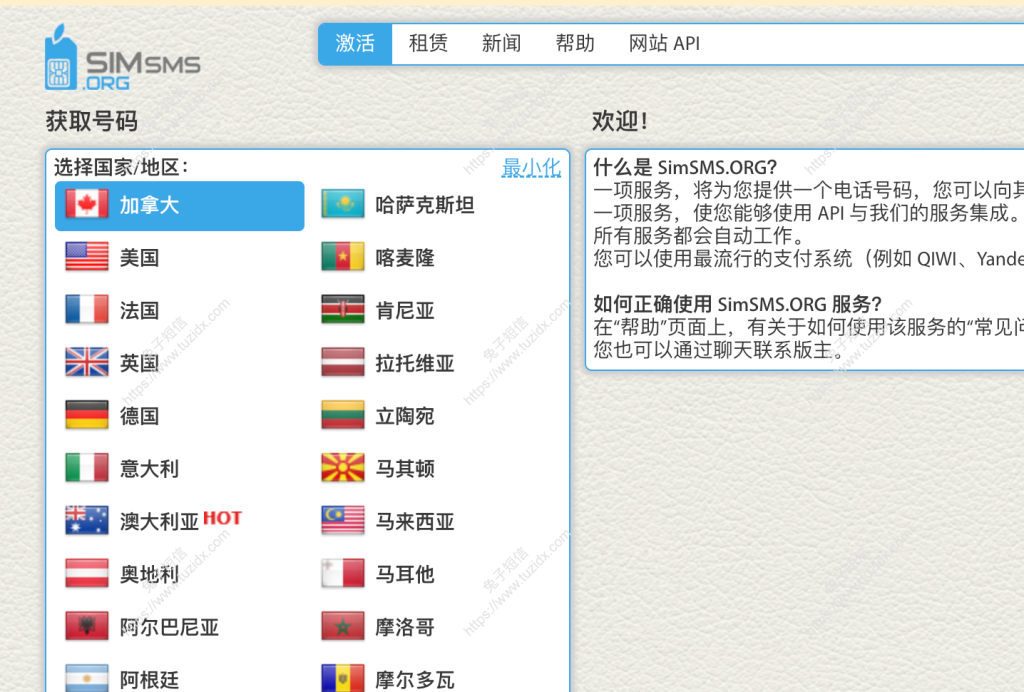Click the 最小化 link to minimize country list
The image size is (1024, 692).
(530, 167)
